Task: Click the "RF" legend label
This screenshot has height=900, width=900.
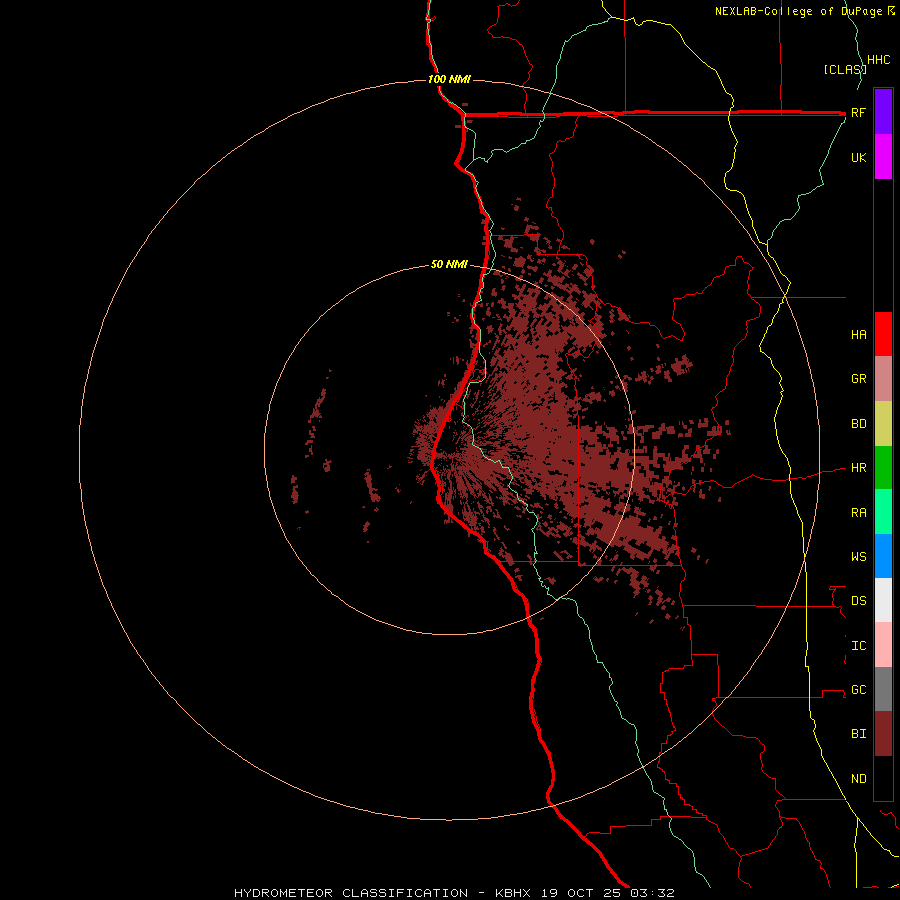Action: pyautogui.click(x=858, y=112)
